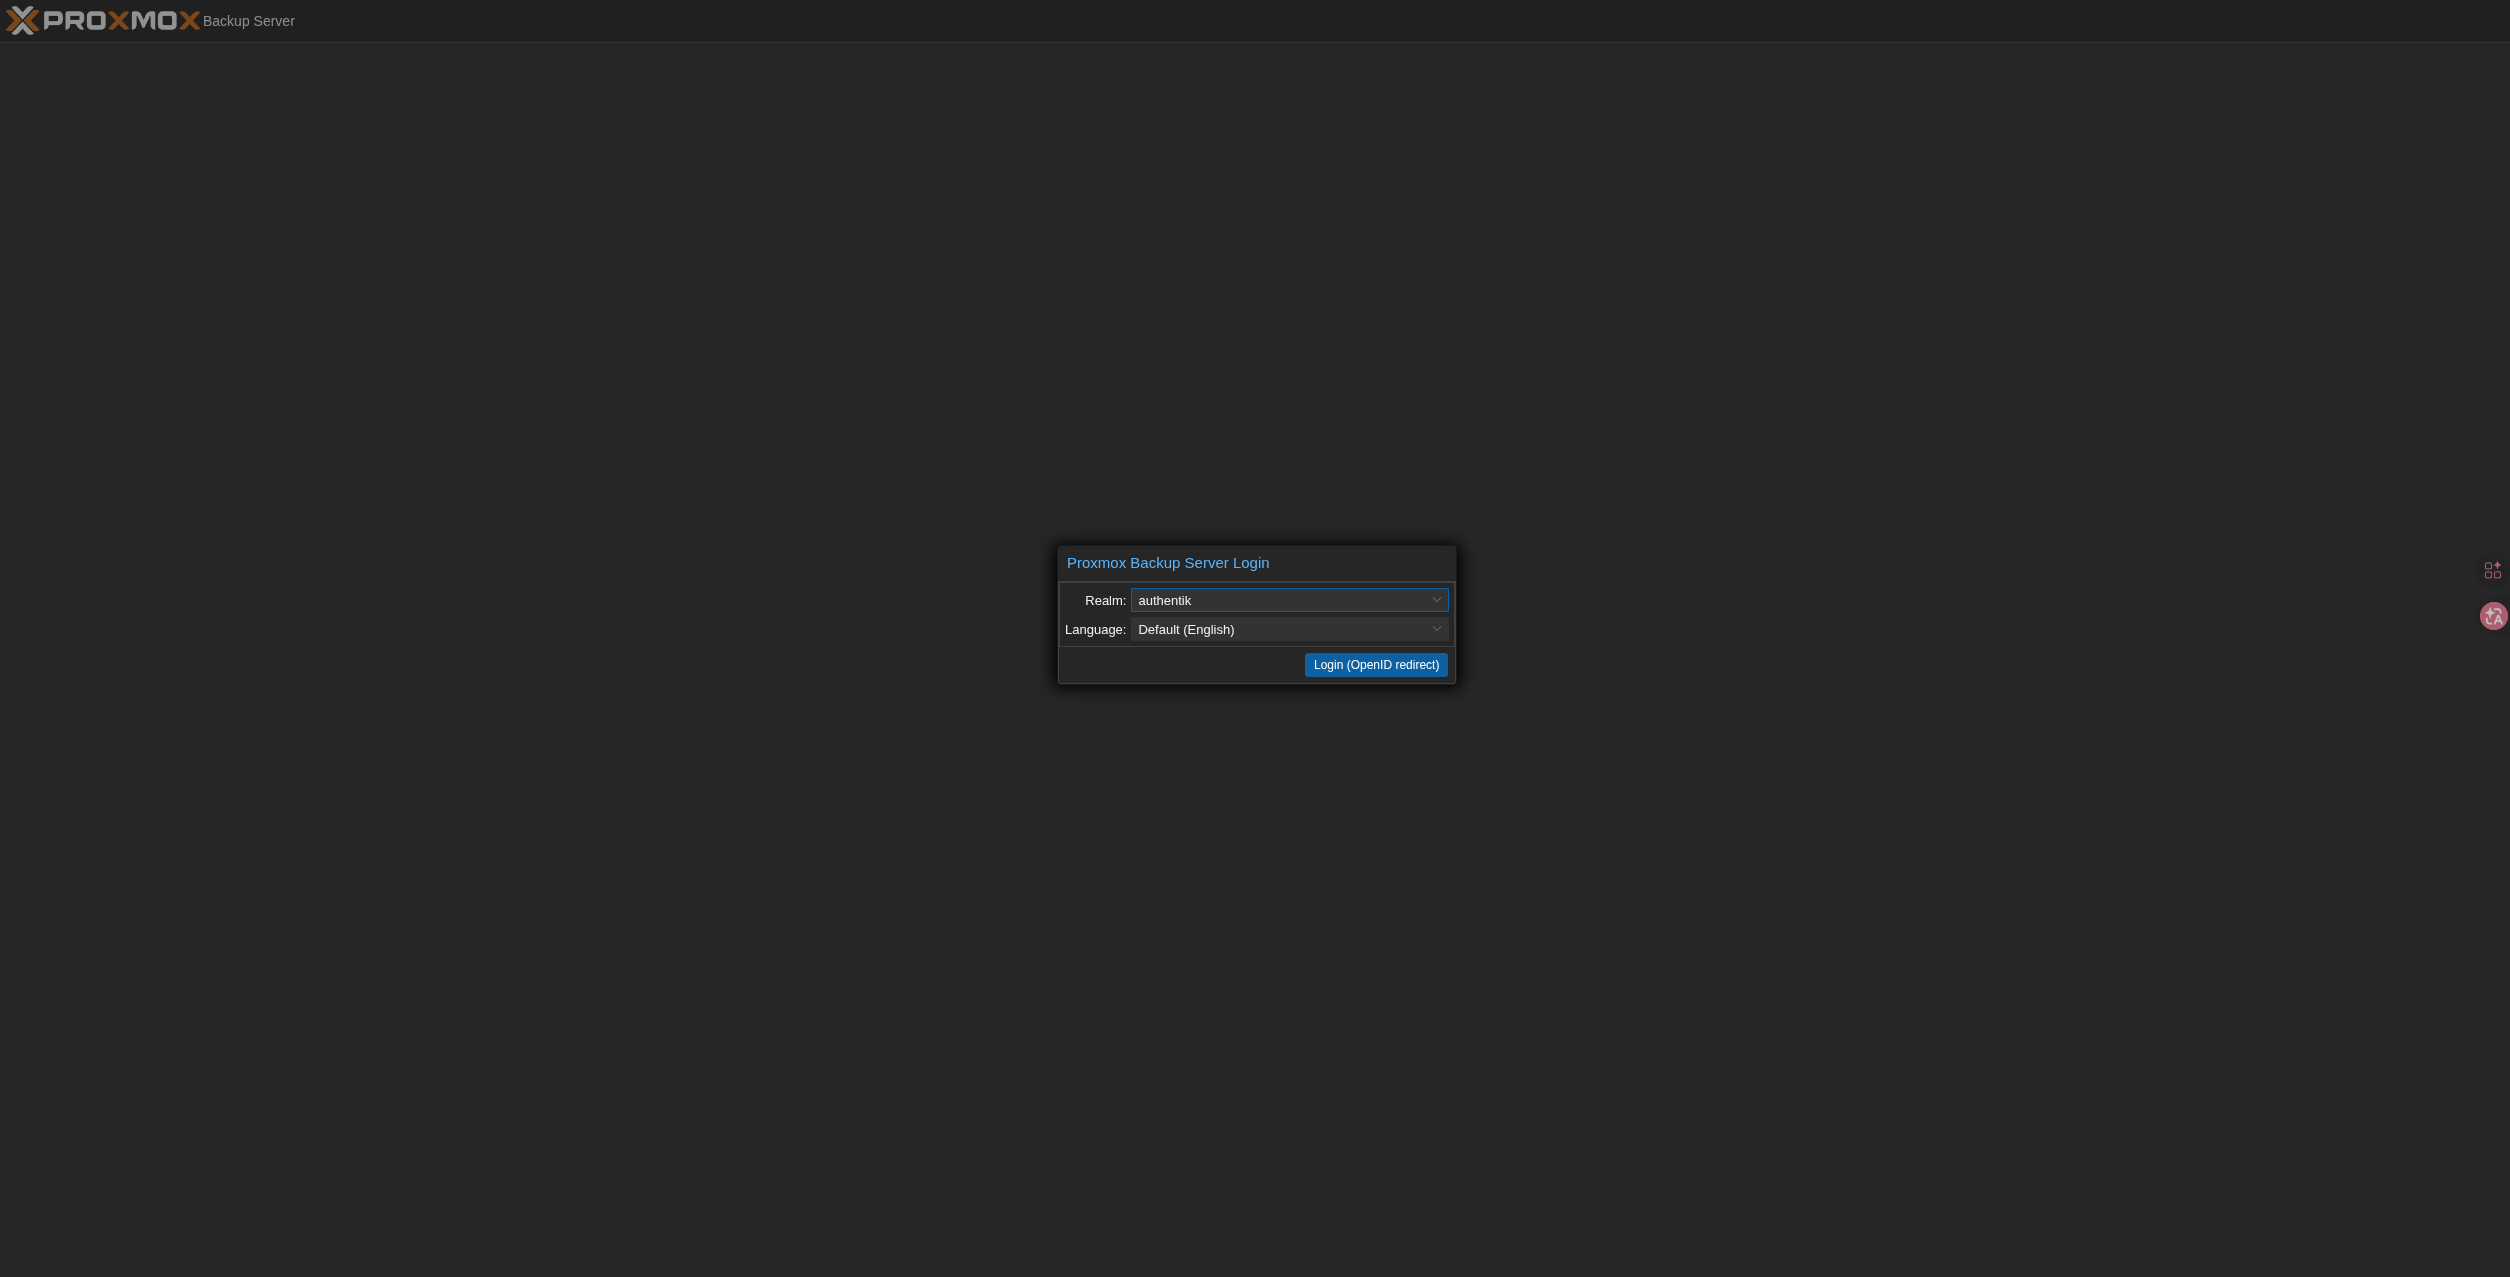Image resolution: width=2510 pixels, height=1277 pixels.
Task: Expand Realm dropdown using its chevron arrow
Action: point(1436,600)
